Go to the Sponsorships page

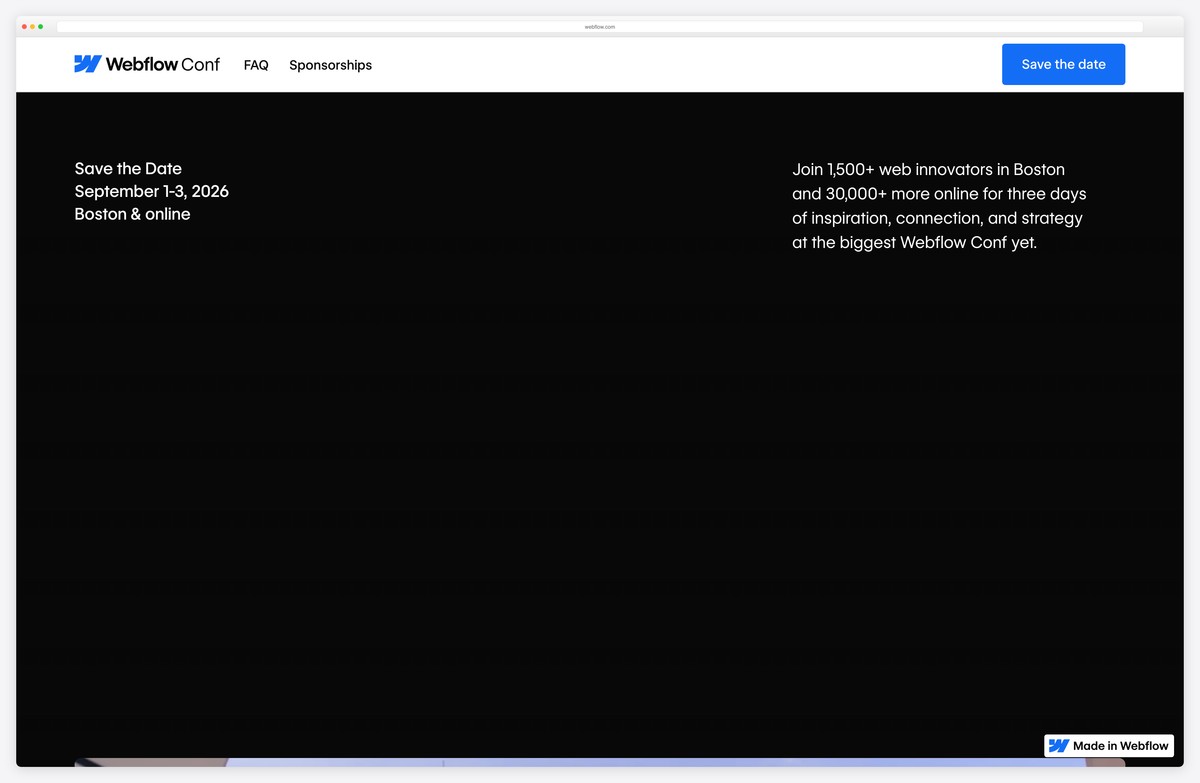click(330, 65)
